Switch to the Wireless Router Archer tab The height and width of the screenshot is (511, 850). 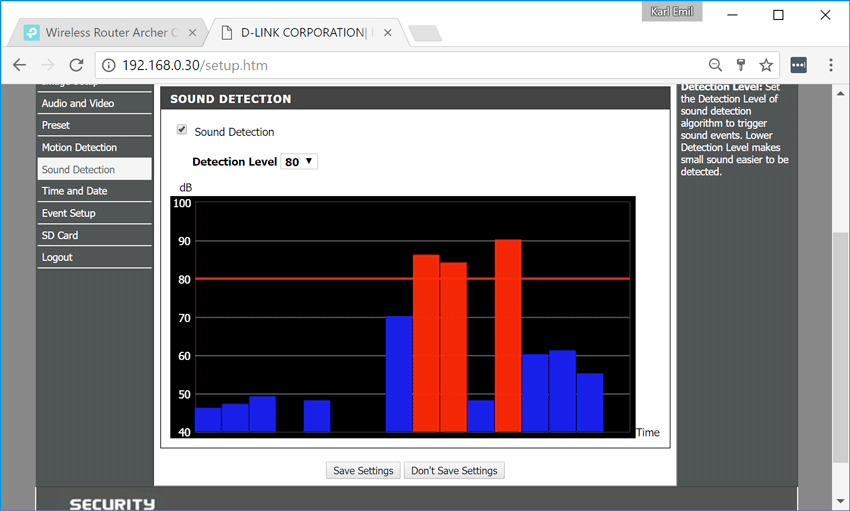110,33
